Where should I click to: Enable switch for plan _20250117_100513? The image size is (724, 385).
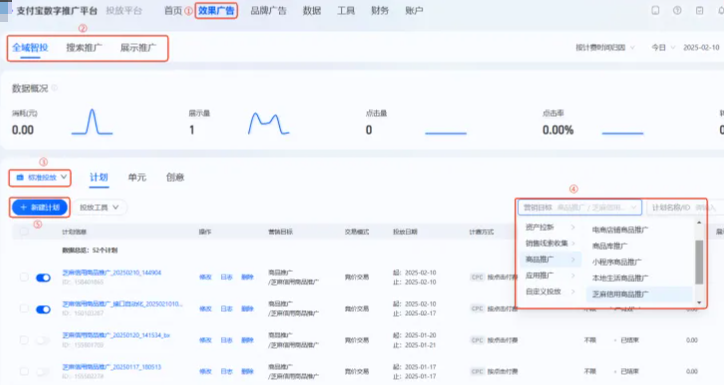point(43,371)
